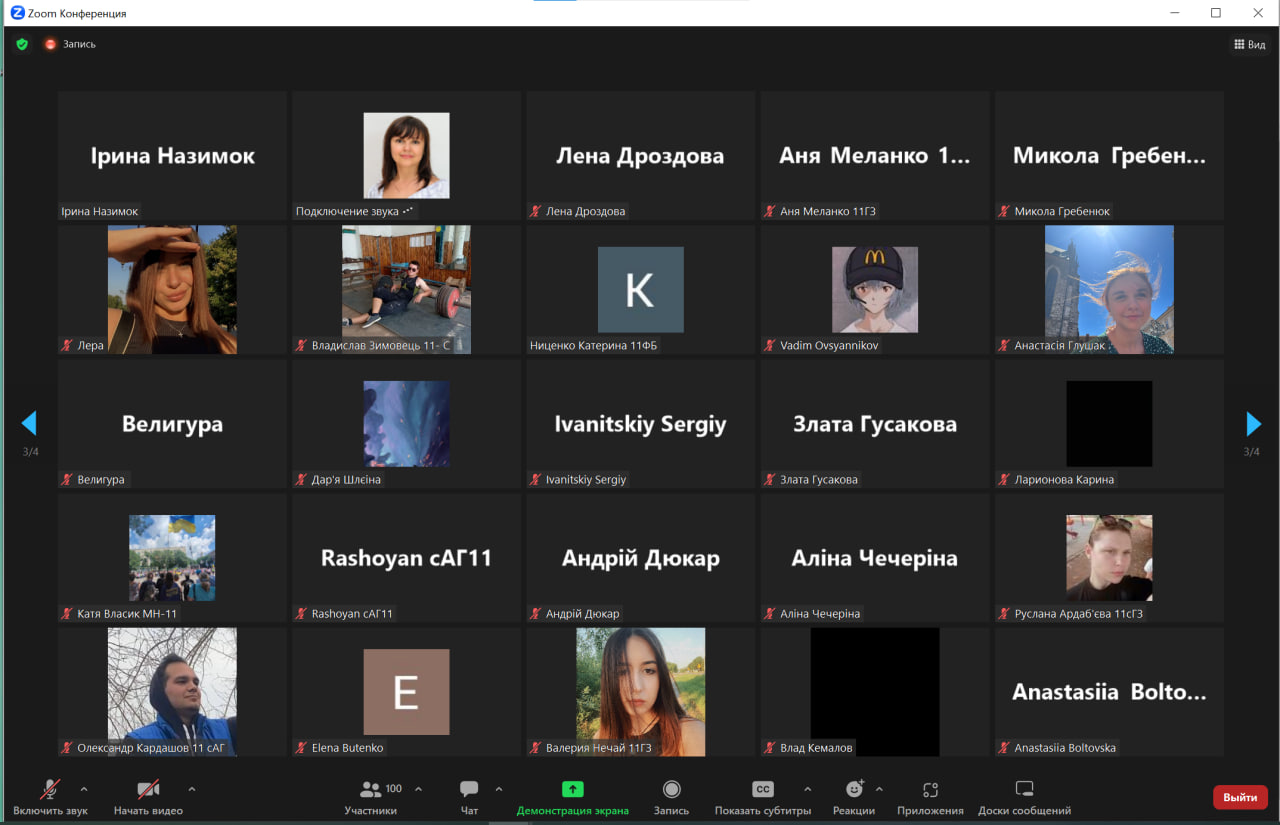Image resolution: width=1280 pixels, height=825 pixels.
Task: Open the Вид view layout menu
Action: pos(1250,44)
